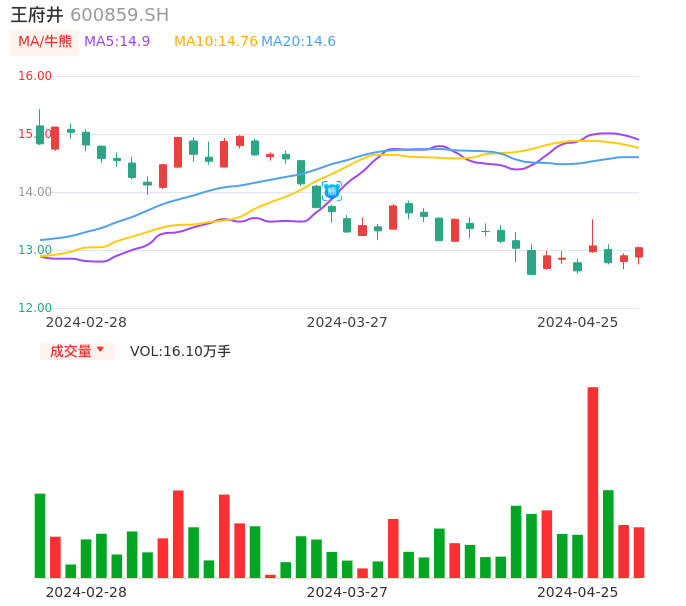Click the 2024-03-27 date label under candlesticks

[347, 322]
